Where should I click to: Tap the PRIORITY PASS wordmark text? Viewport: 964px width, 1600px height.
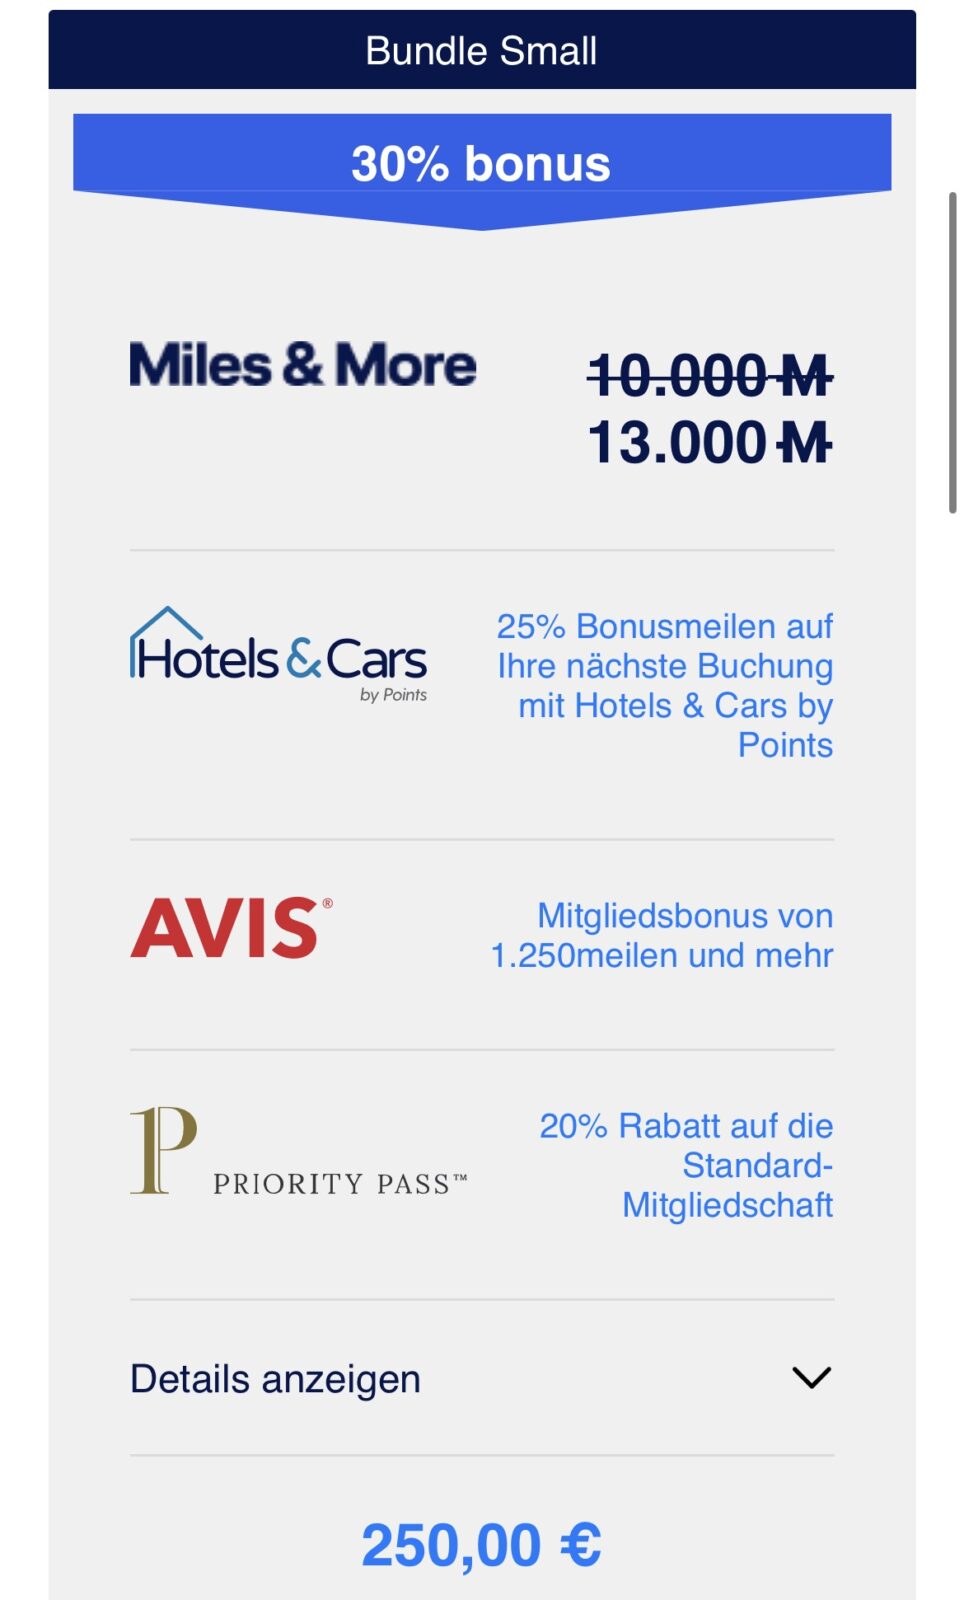click(340, 1184)
